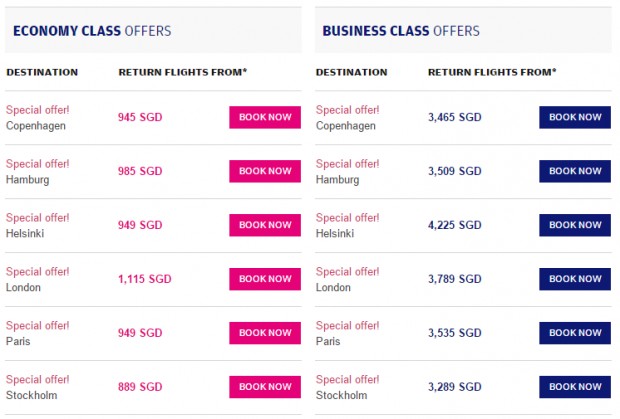
Task: Click the 945 SGD economy price
Action: [140, 117]
